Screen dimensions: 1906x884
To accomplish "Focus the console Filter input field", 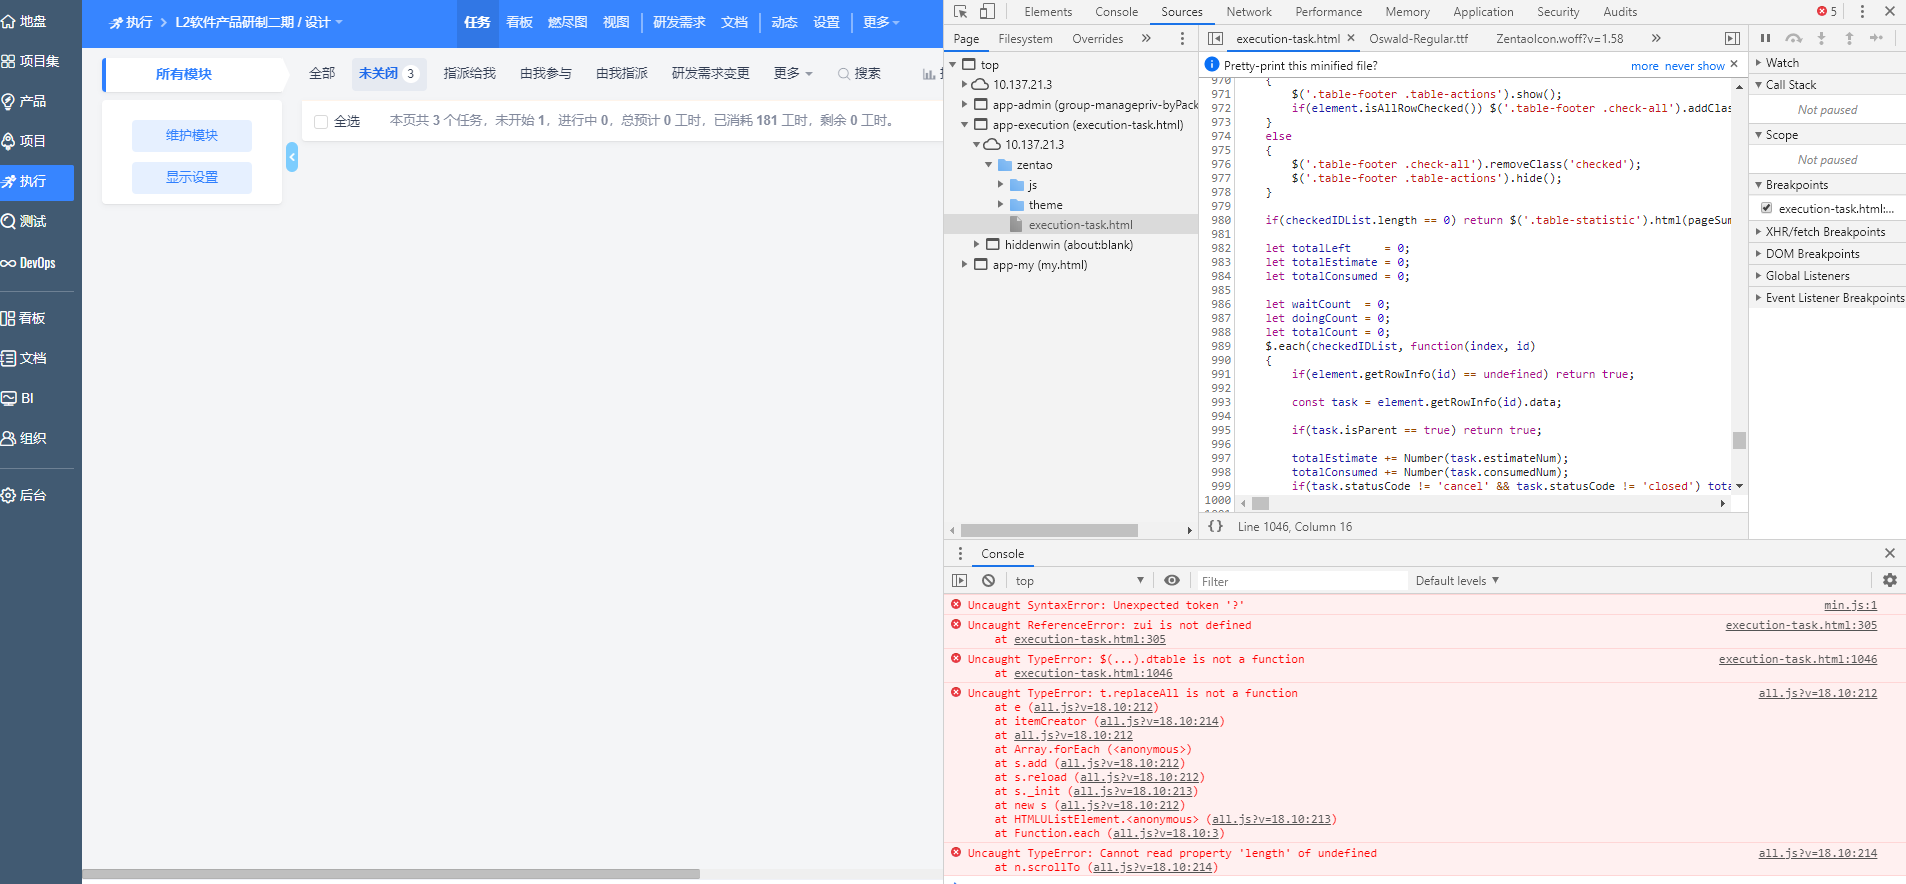I will (1300, 581).
